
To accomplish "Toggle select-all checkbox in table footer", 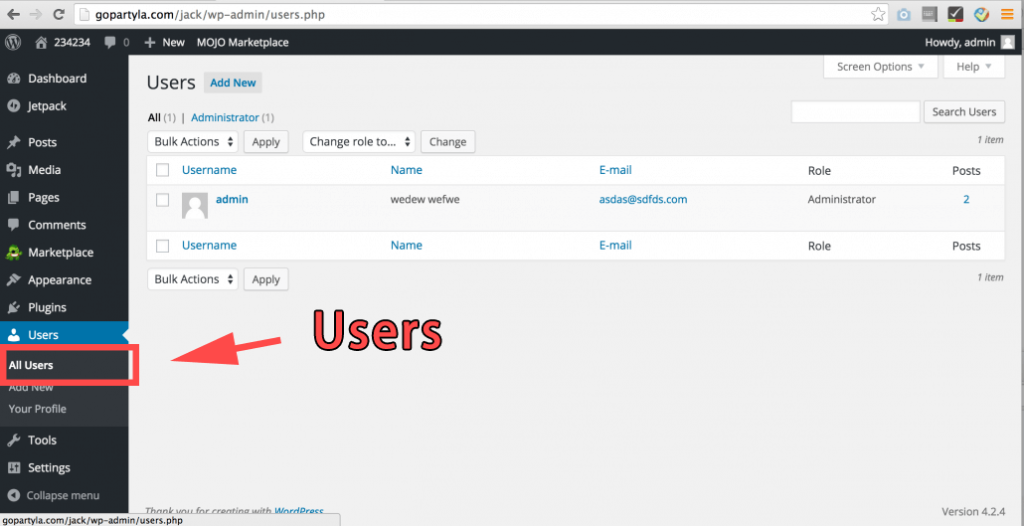I will click(x=163, y=246).
